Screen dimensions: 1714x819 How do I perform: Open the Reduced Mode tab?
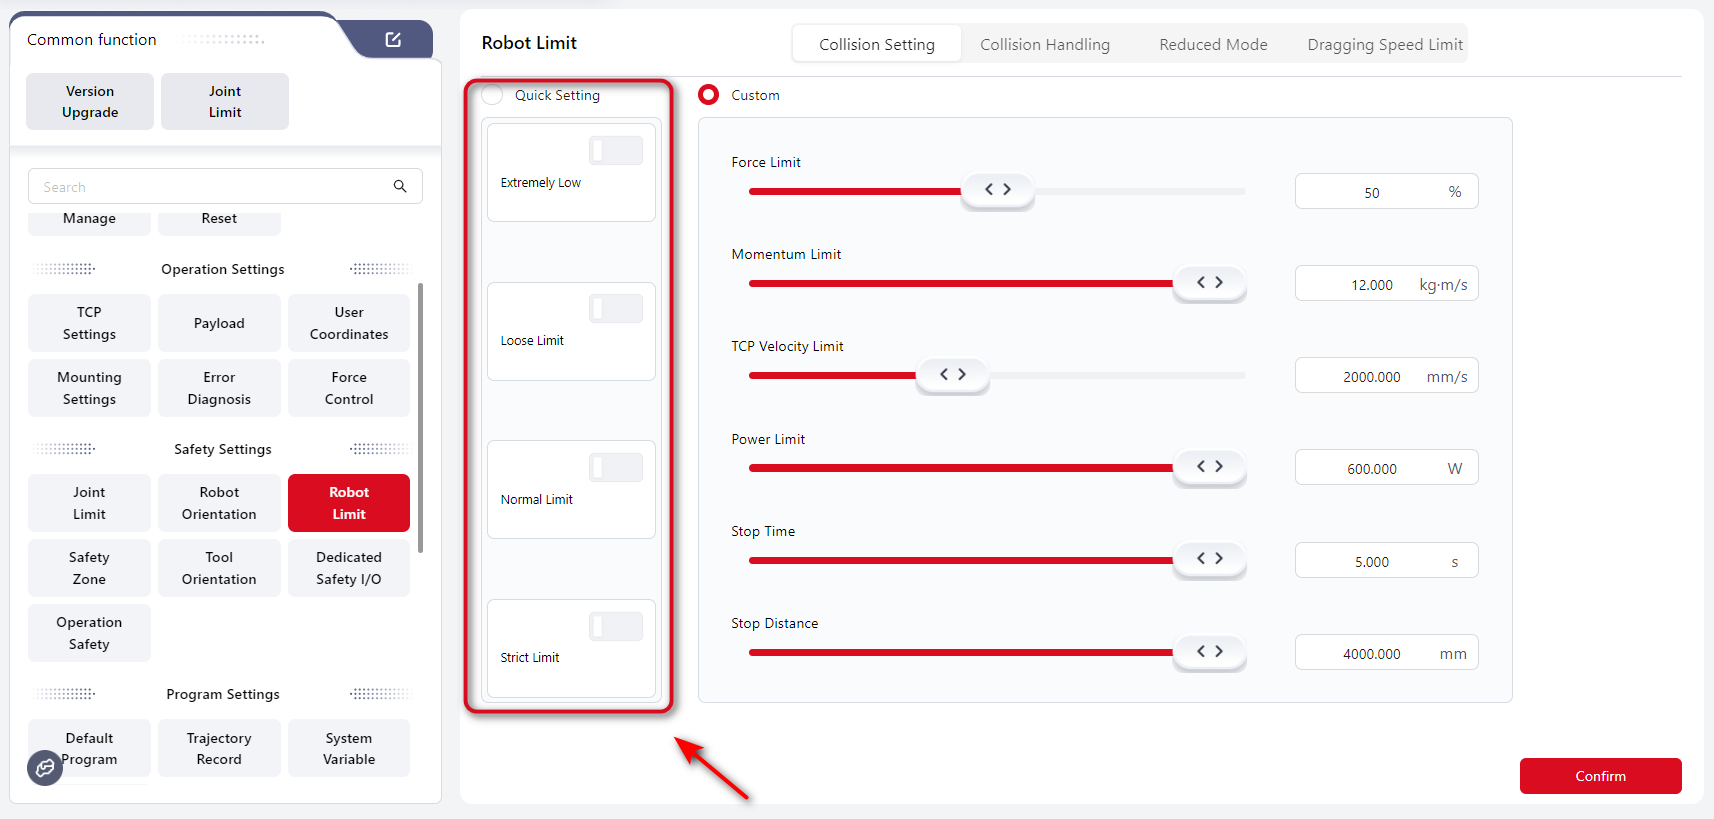(x=1212, y=45)
